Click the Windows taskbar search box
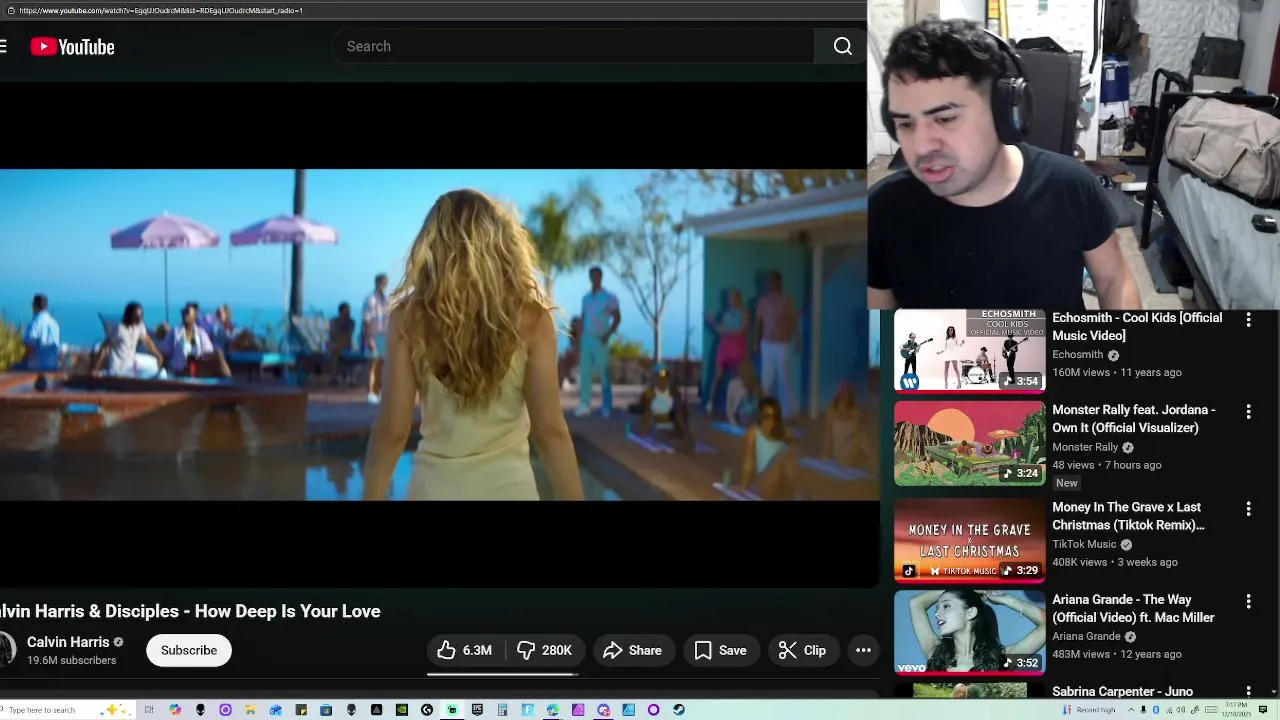This screenshot has width=1280, height=720. pyautogui.click(x=66, y=710)
